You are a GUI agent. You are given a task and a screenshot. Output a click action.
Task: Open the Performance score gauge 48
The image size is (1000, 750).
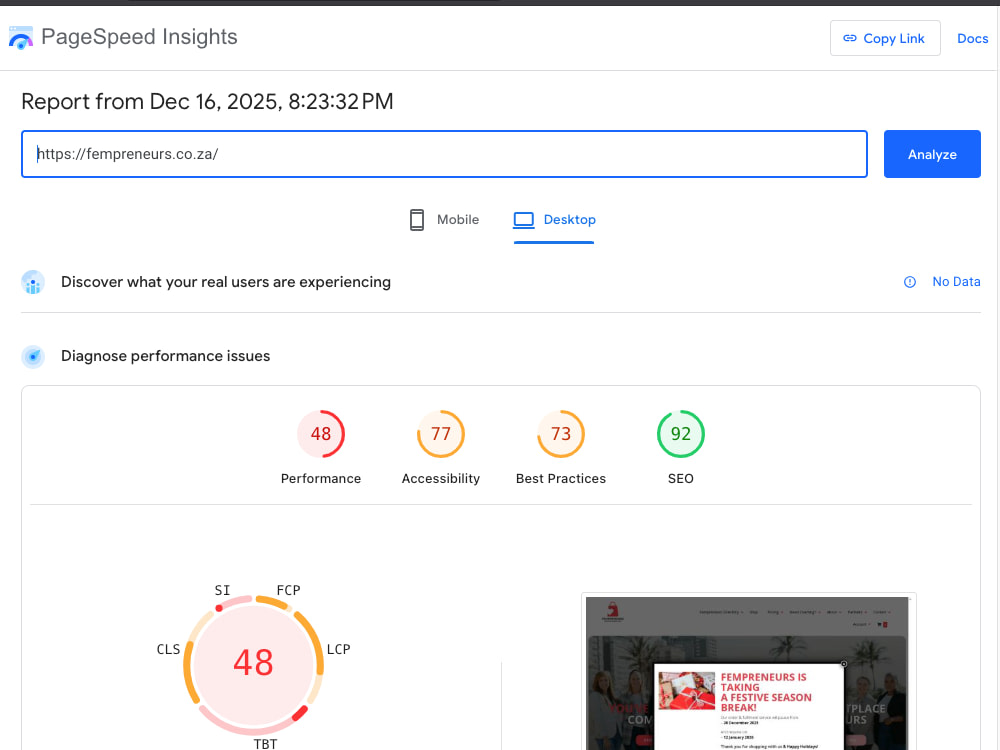click(x=321, y=434)
